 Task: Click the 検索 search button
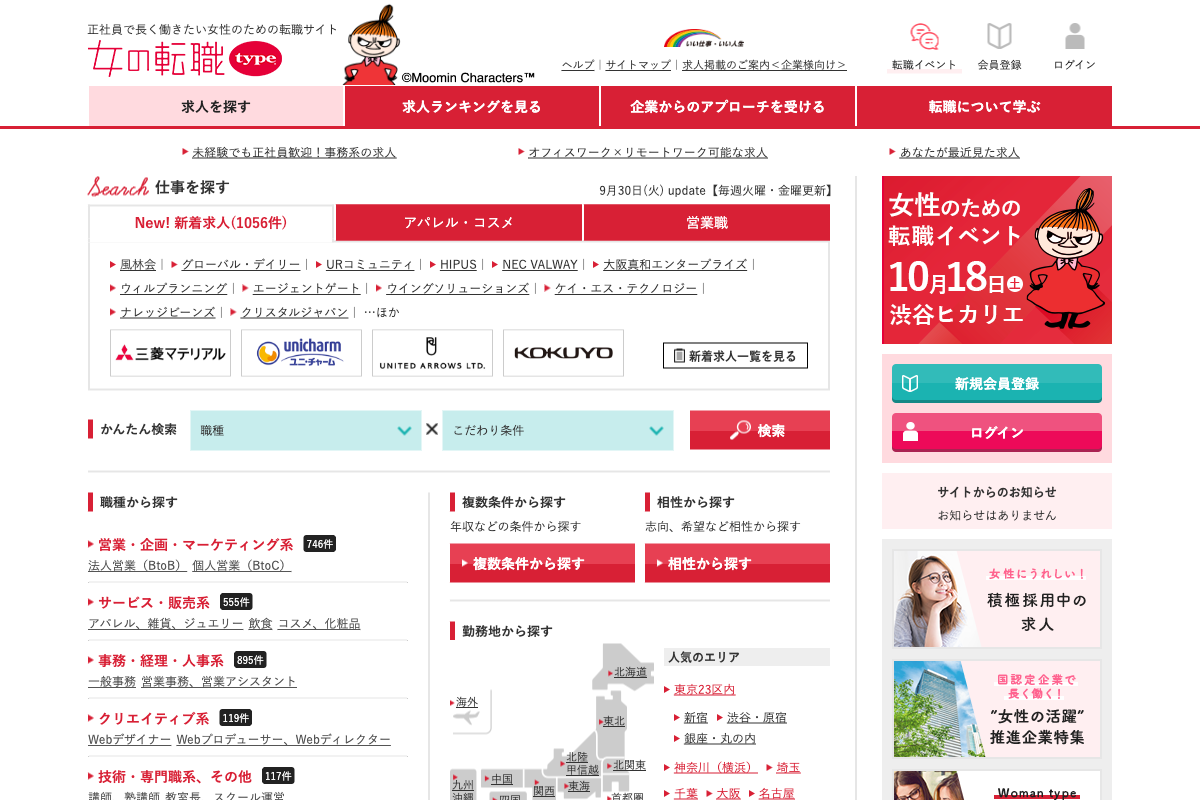coord(759,430)
